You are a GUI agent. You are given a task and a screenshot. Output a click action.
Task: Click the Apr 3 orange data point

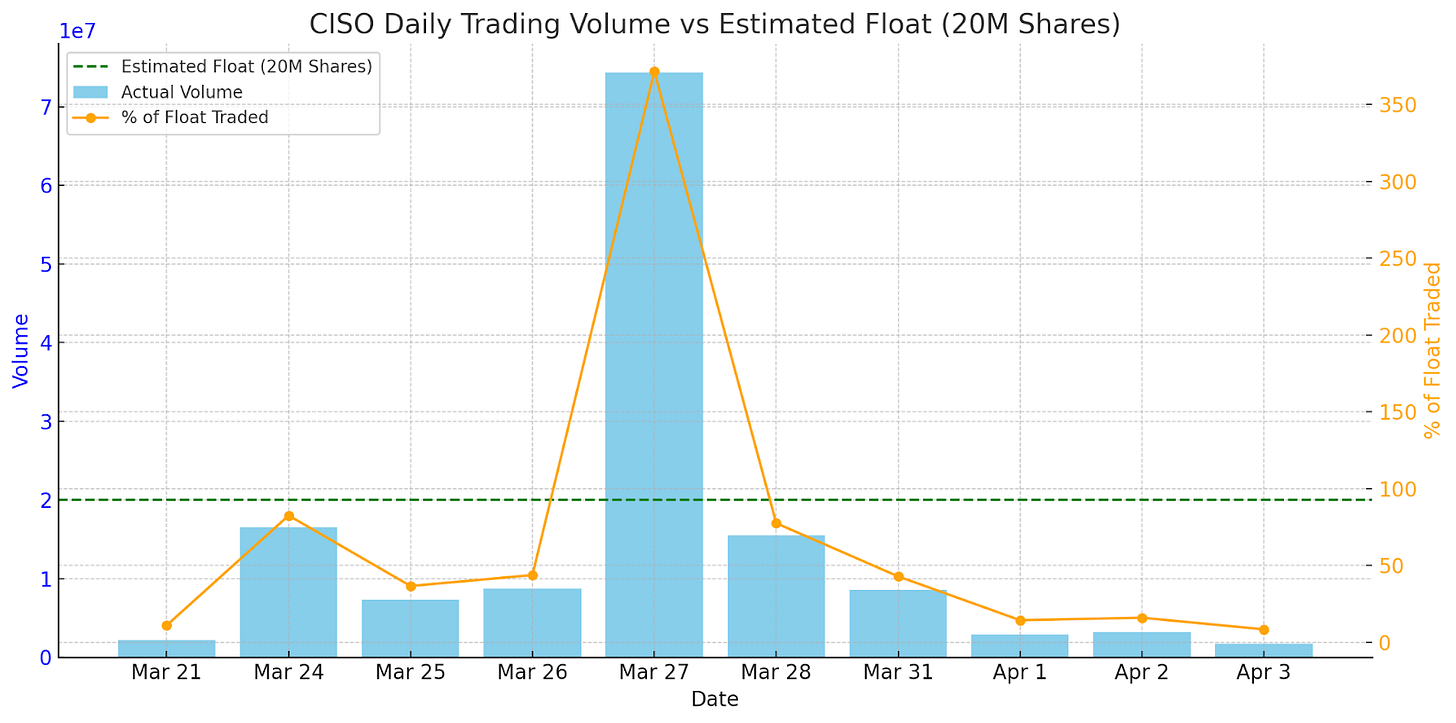point(1264,630)
